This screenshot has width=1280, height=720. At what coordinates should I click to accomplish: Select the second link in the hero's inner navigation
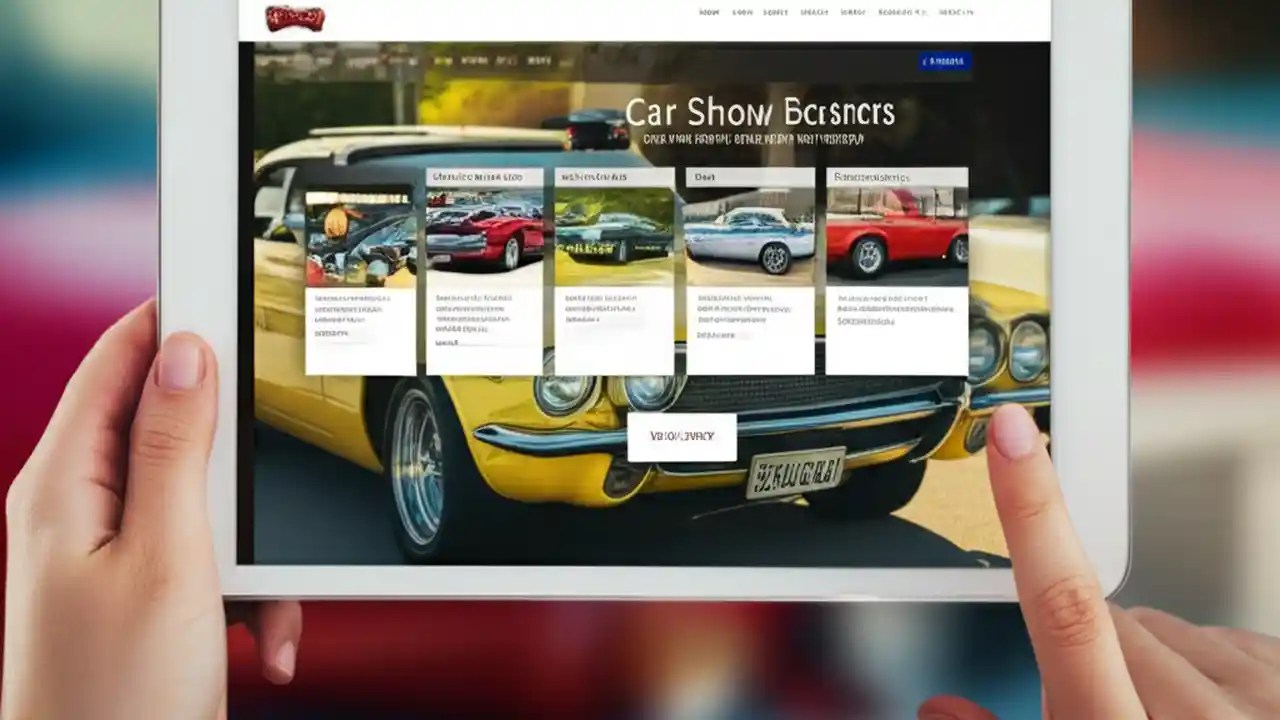pyautogui.click(x=475, y=61)
